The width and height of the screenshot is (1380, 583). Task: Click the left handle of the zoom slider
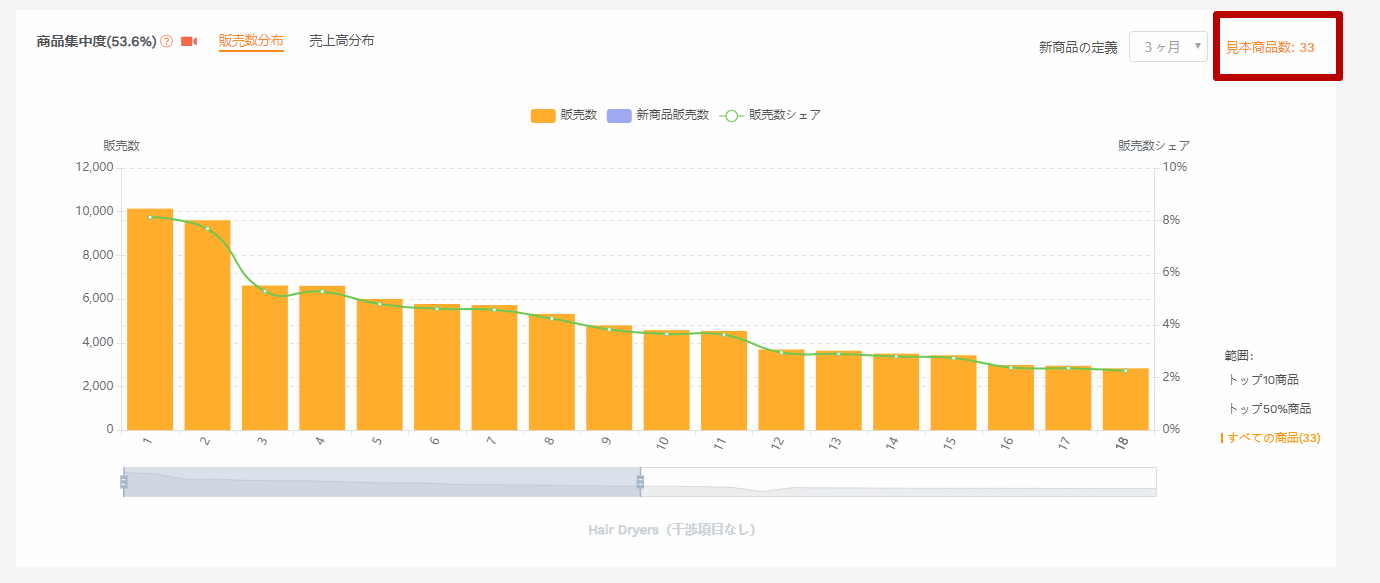(x=123, y=482)
